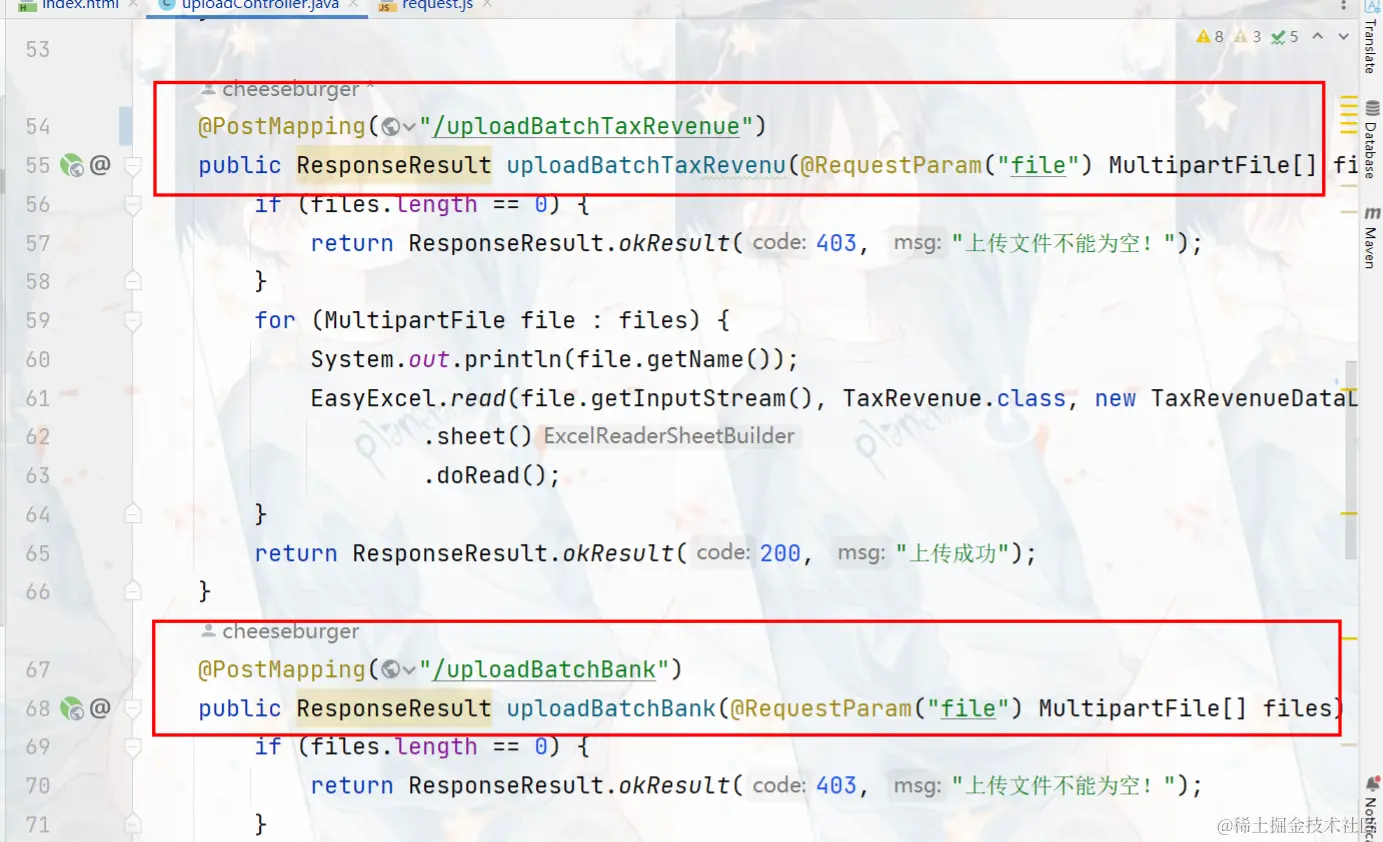The width and height of the screenshot is (1383, 842).
Task: Close the index.html tab
Action: (134, 5)
